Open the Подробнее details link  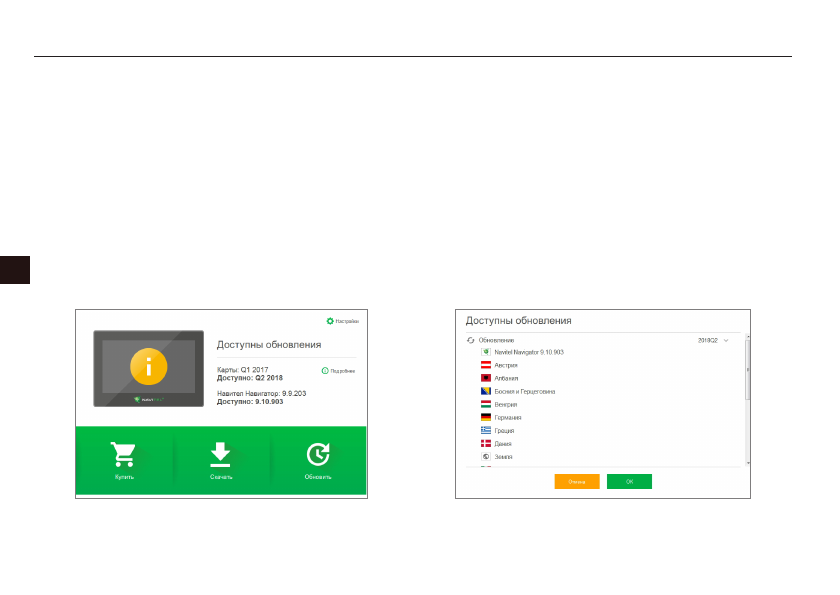pos(338,371)
